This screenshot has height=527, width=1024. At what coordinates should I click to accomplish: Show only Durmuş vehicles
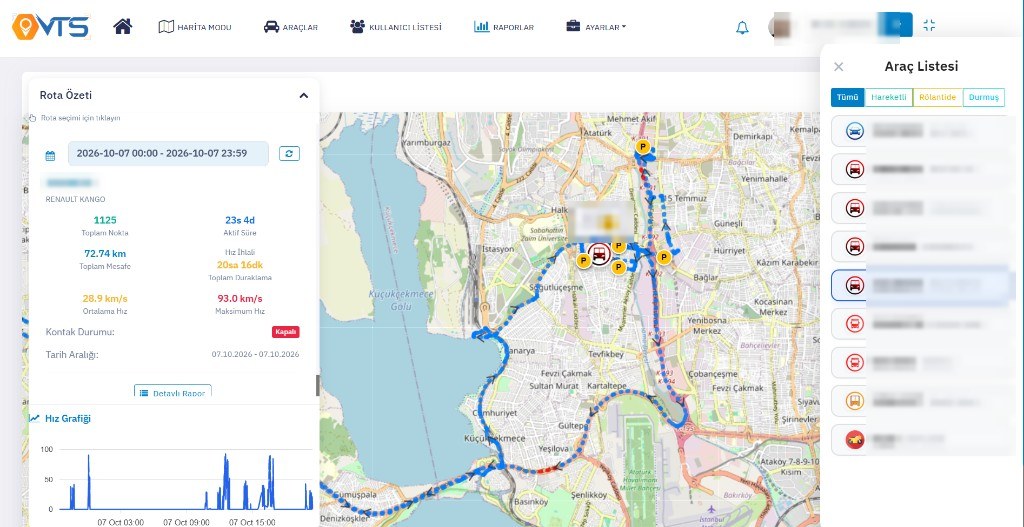pyautogui.click(x=984, y=97)
